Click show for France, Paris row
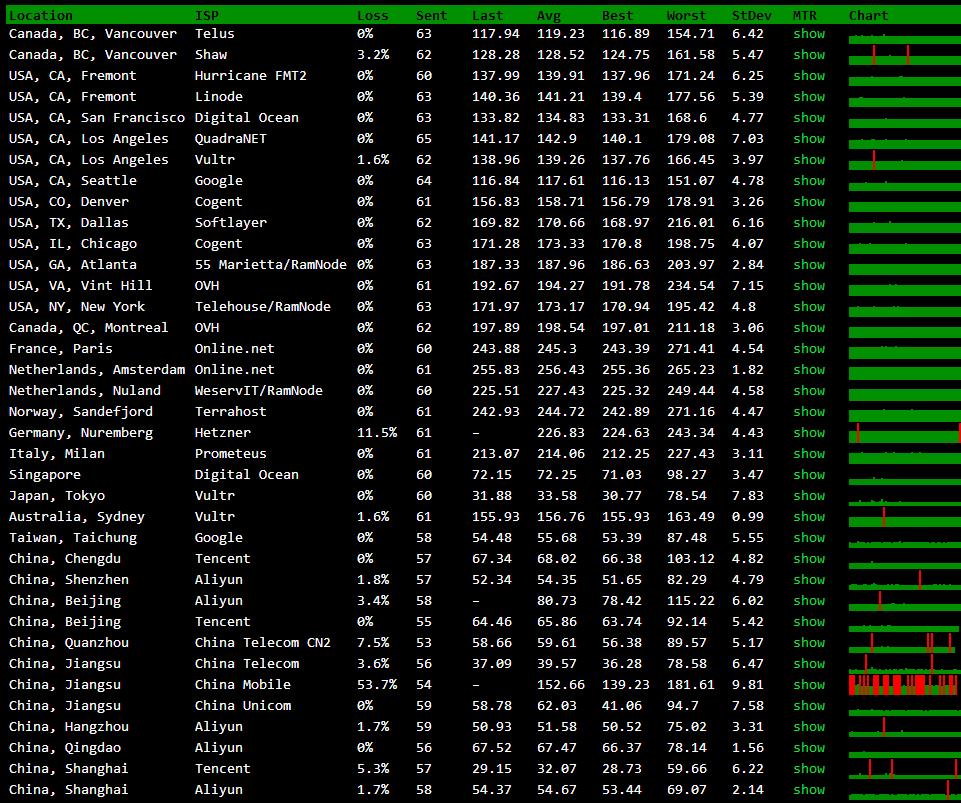 809,349
